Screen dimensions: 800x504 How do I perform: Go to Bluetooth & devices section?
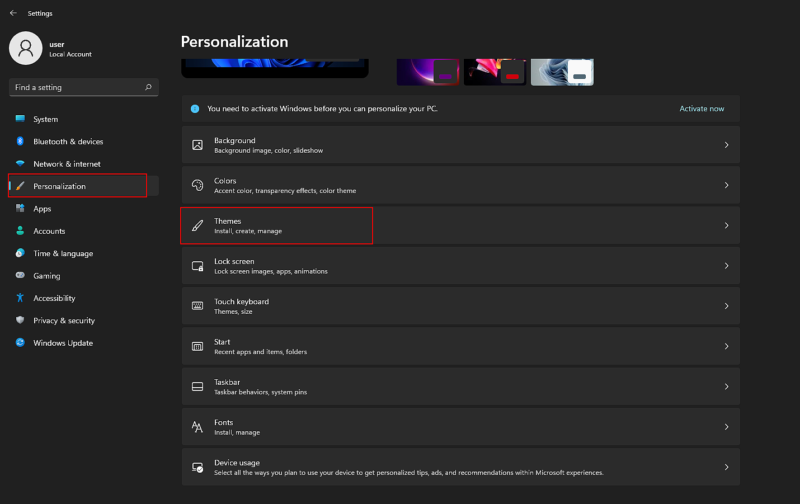[x=84, y=141]
